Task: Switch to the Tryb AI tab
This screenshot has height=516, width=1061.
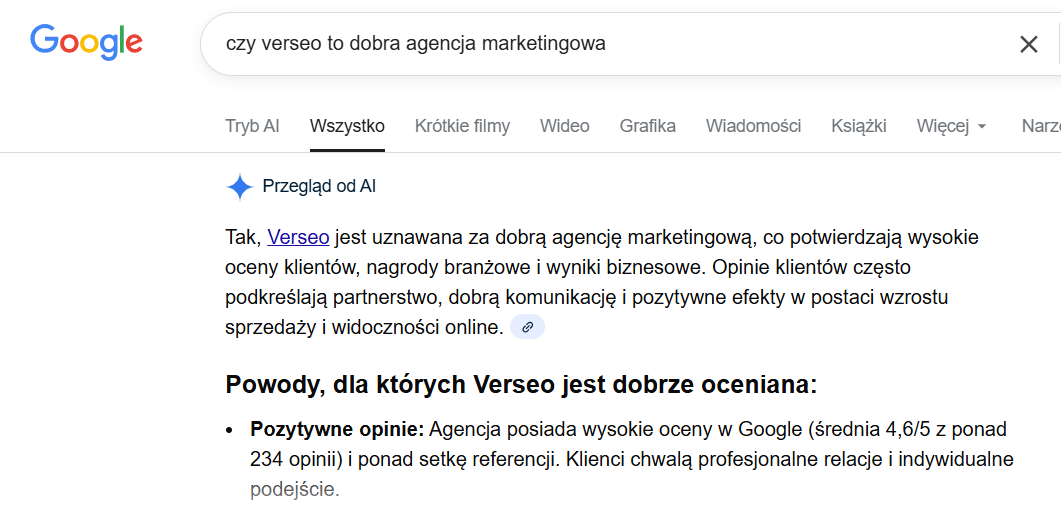Action: click(252, 126)
